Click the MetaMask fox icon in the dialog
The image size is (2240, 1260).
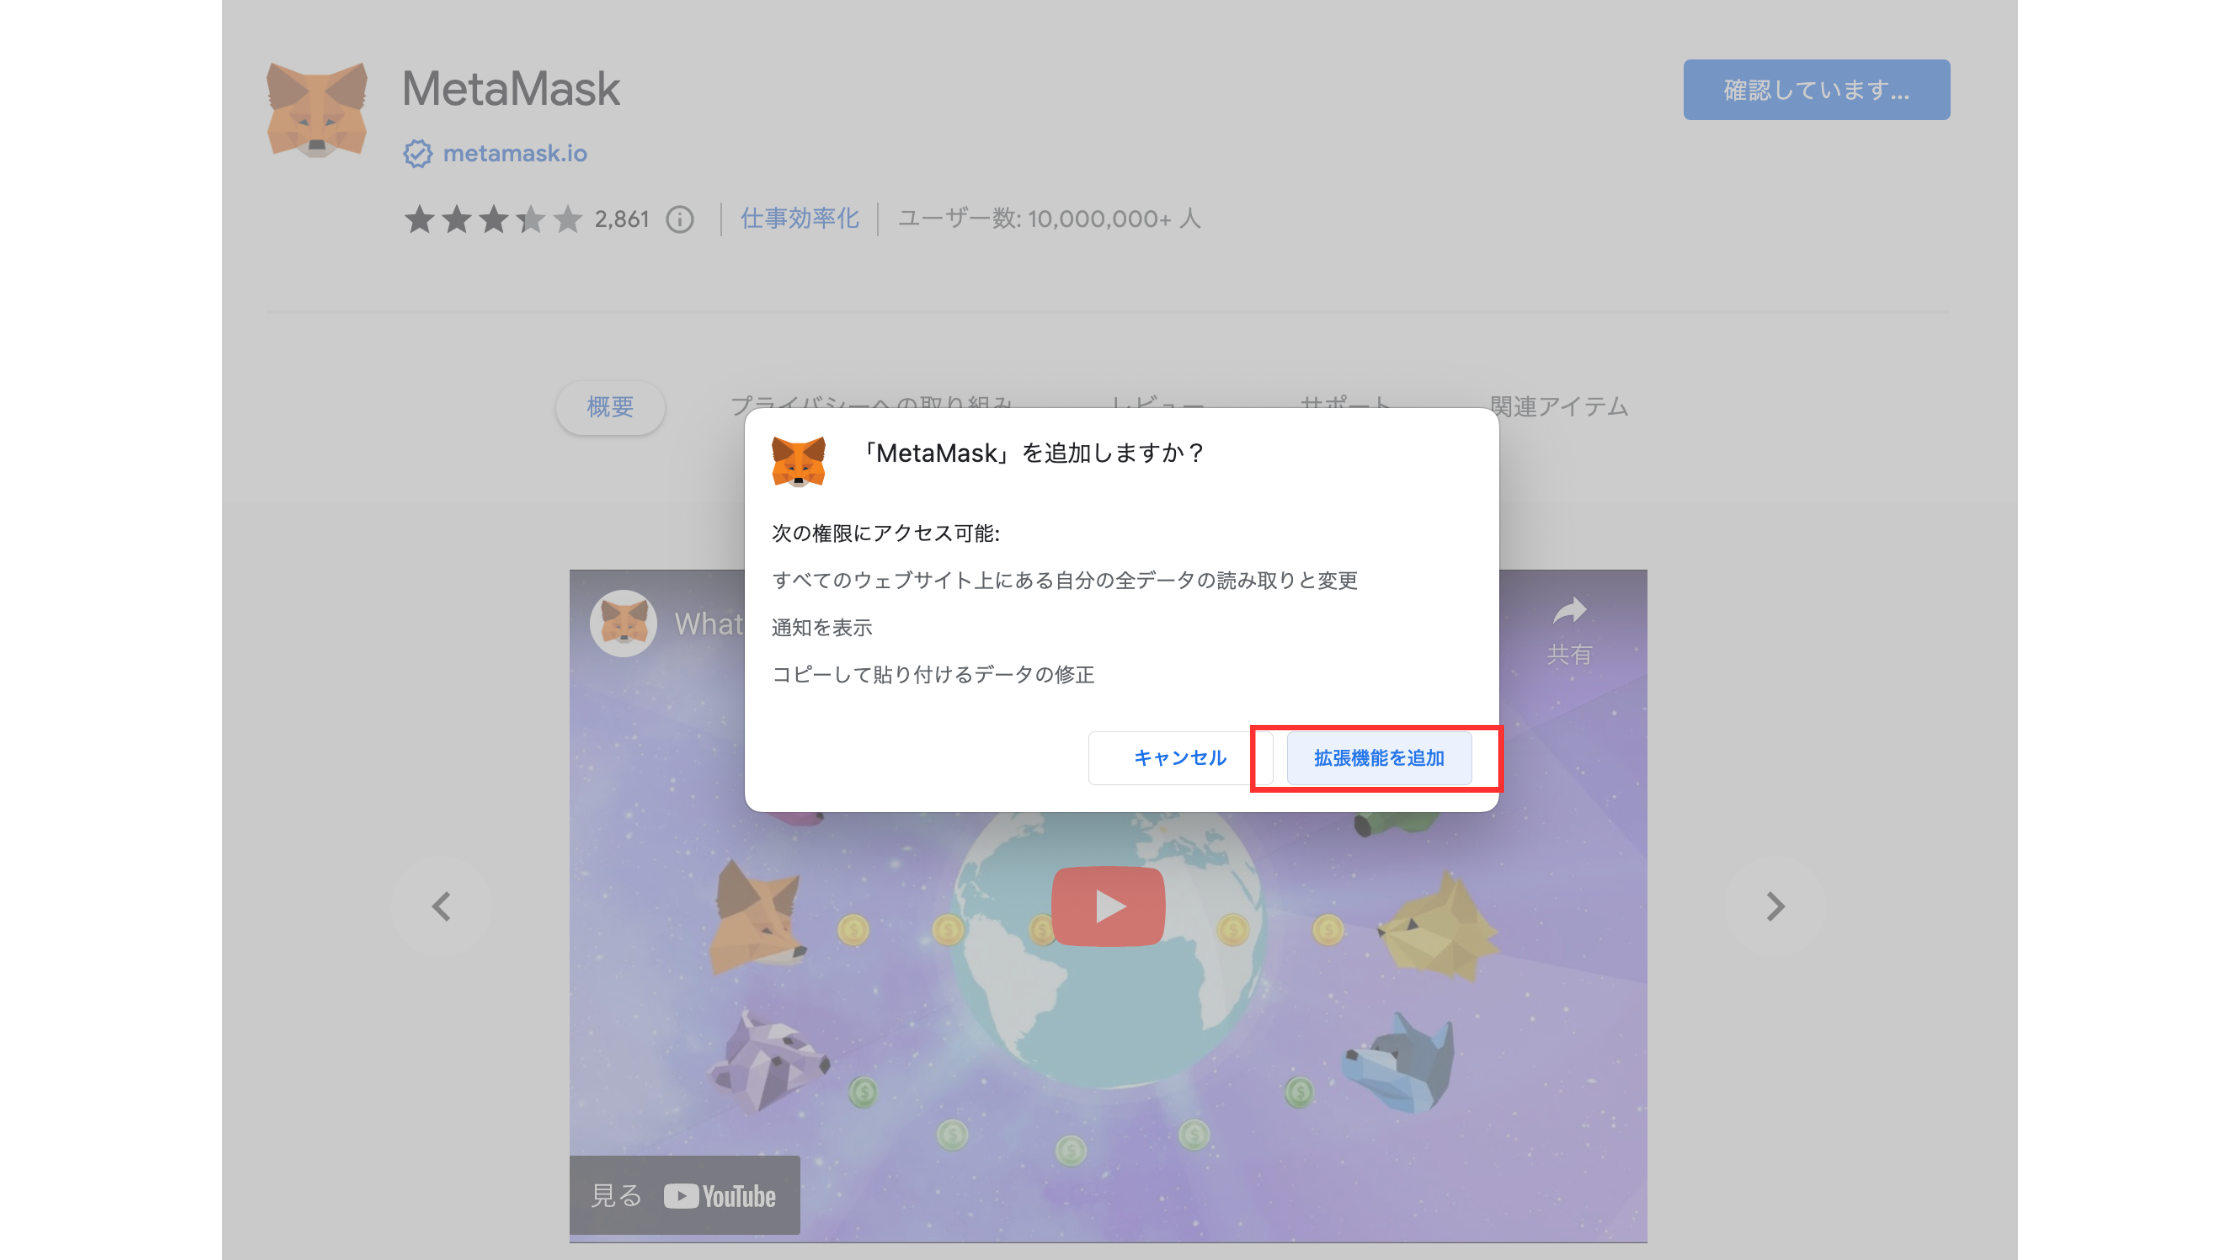798,461
